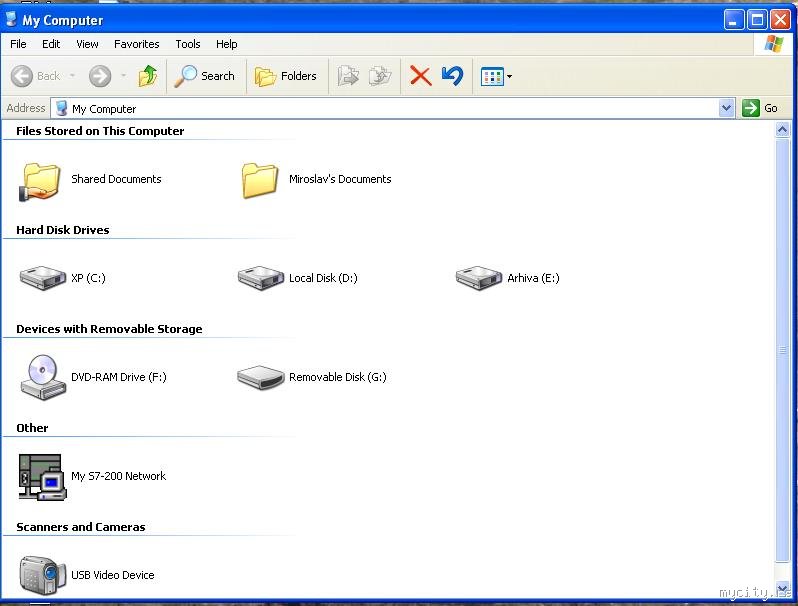Go up one folder level

click(x=148, y=76)
